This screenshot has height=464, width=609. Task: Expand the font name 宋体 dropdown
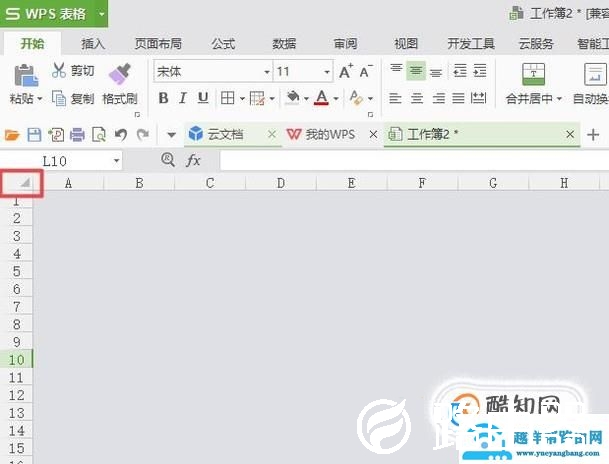click(266, 72)
